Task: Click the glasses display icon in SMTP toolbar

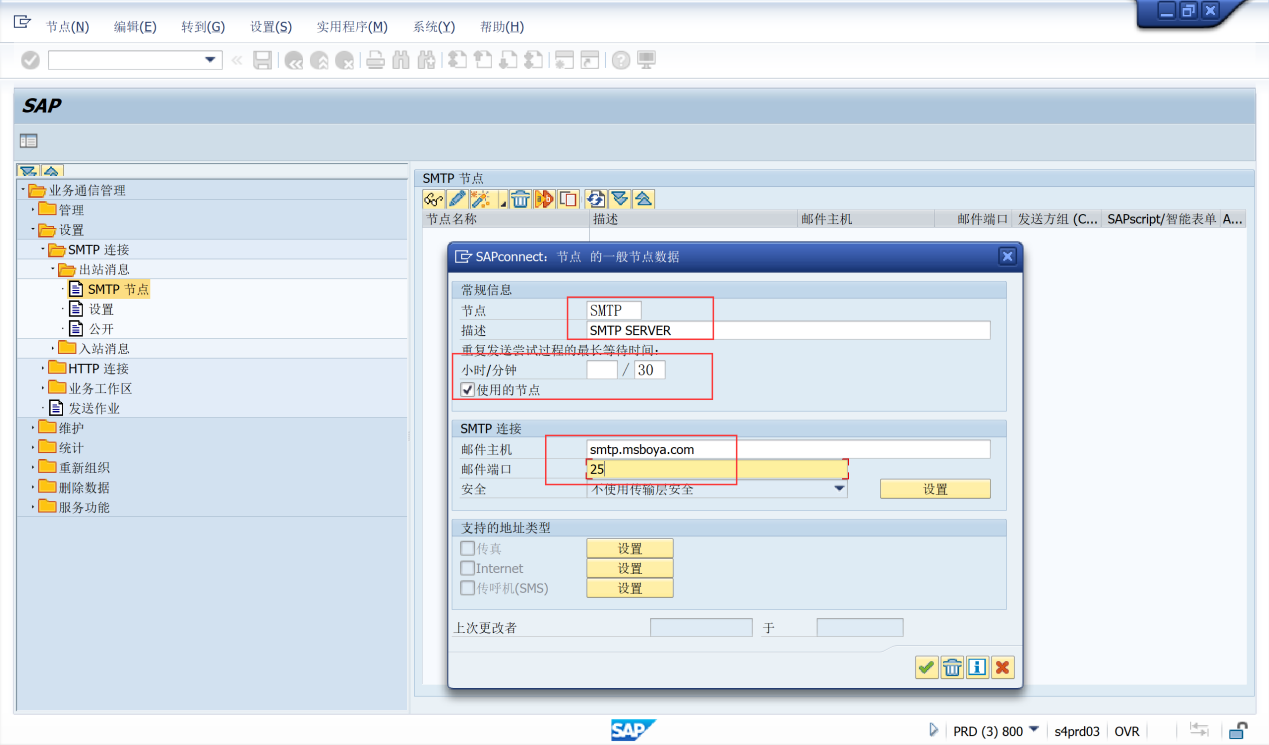Action: pyautogui.click(x=433, y=199)
